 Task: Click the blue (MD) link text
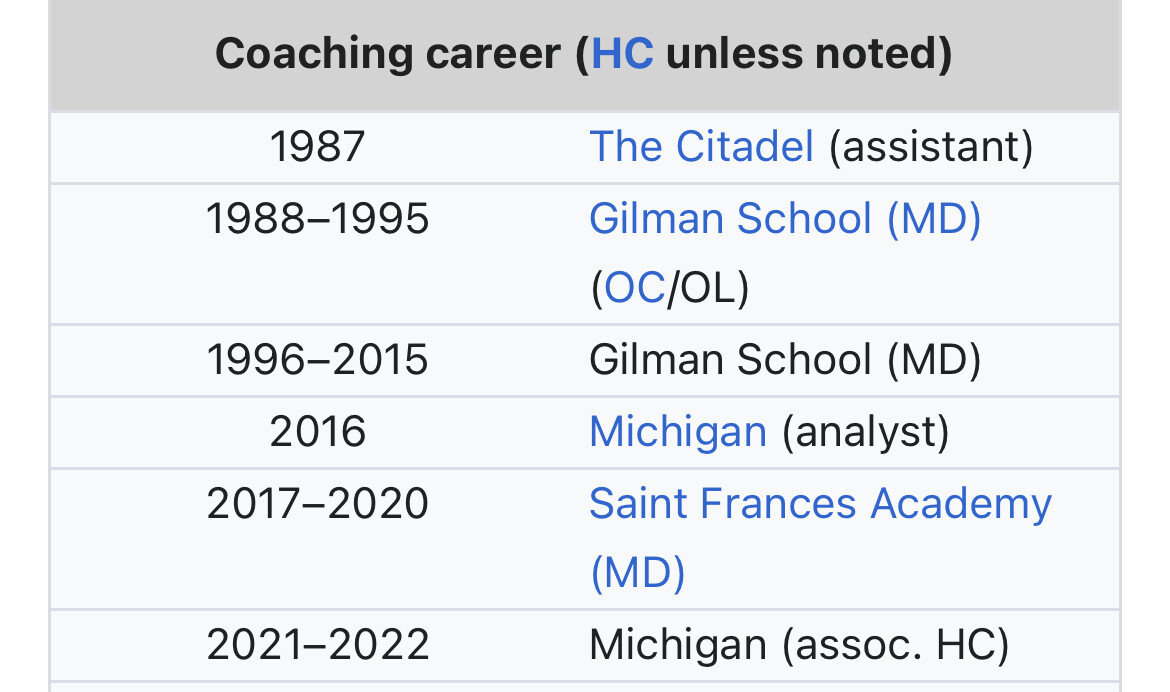(637, 573)
